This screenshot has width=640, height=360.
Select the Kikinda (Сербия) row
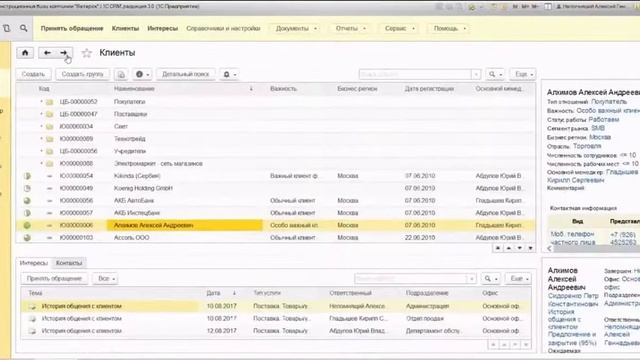(x=276, y=176)
